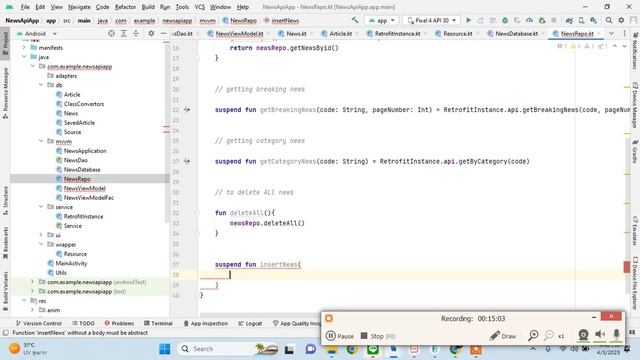Click Project panel vertical scrollbar
This screenshot has width=640, height=360.
167,131
